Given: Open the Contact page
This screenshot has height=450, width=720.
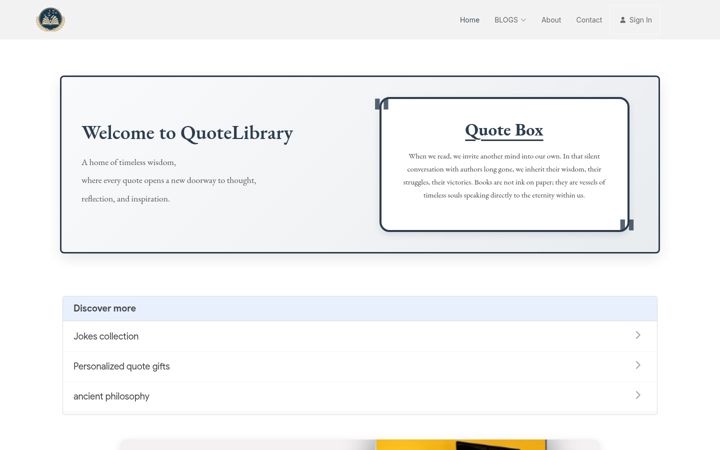Looking at the screenshot, I should 589,20.
